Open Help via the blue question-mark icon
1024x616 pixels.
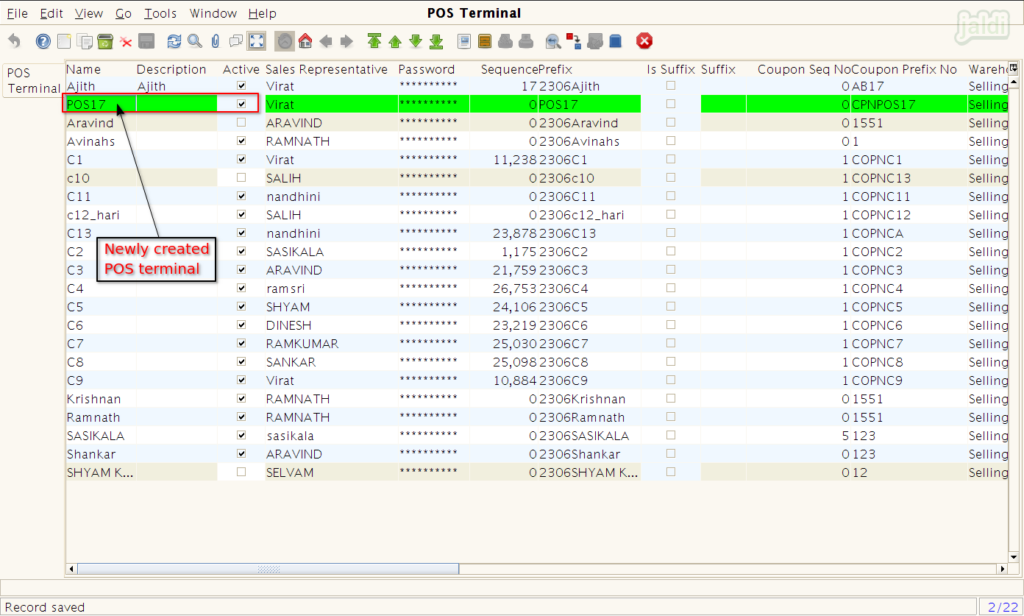click(43, 41)
